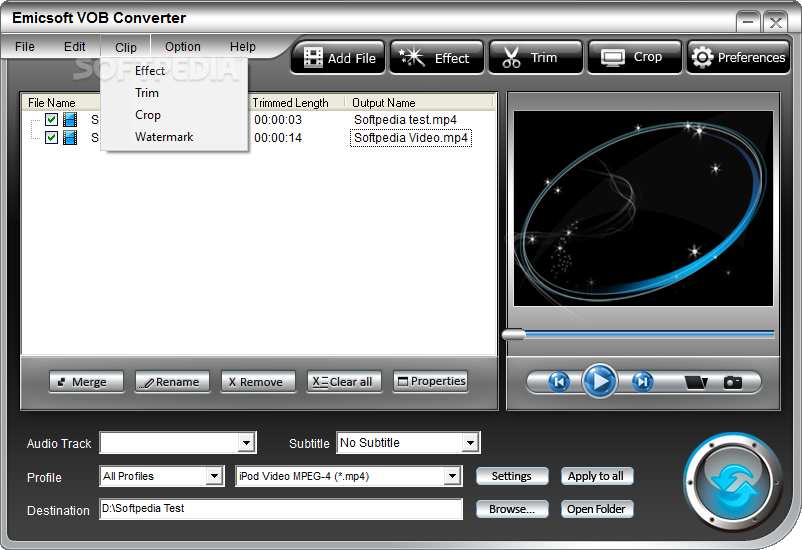The width and height of the screenshot is (802, 550).
Task: Click the Destination path field
Action: click(281, 509)
